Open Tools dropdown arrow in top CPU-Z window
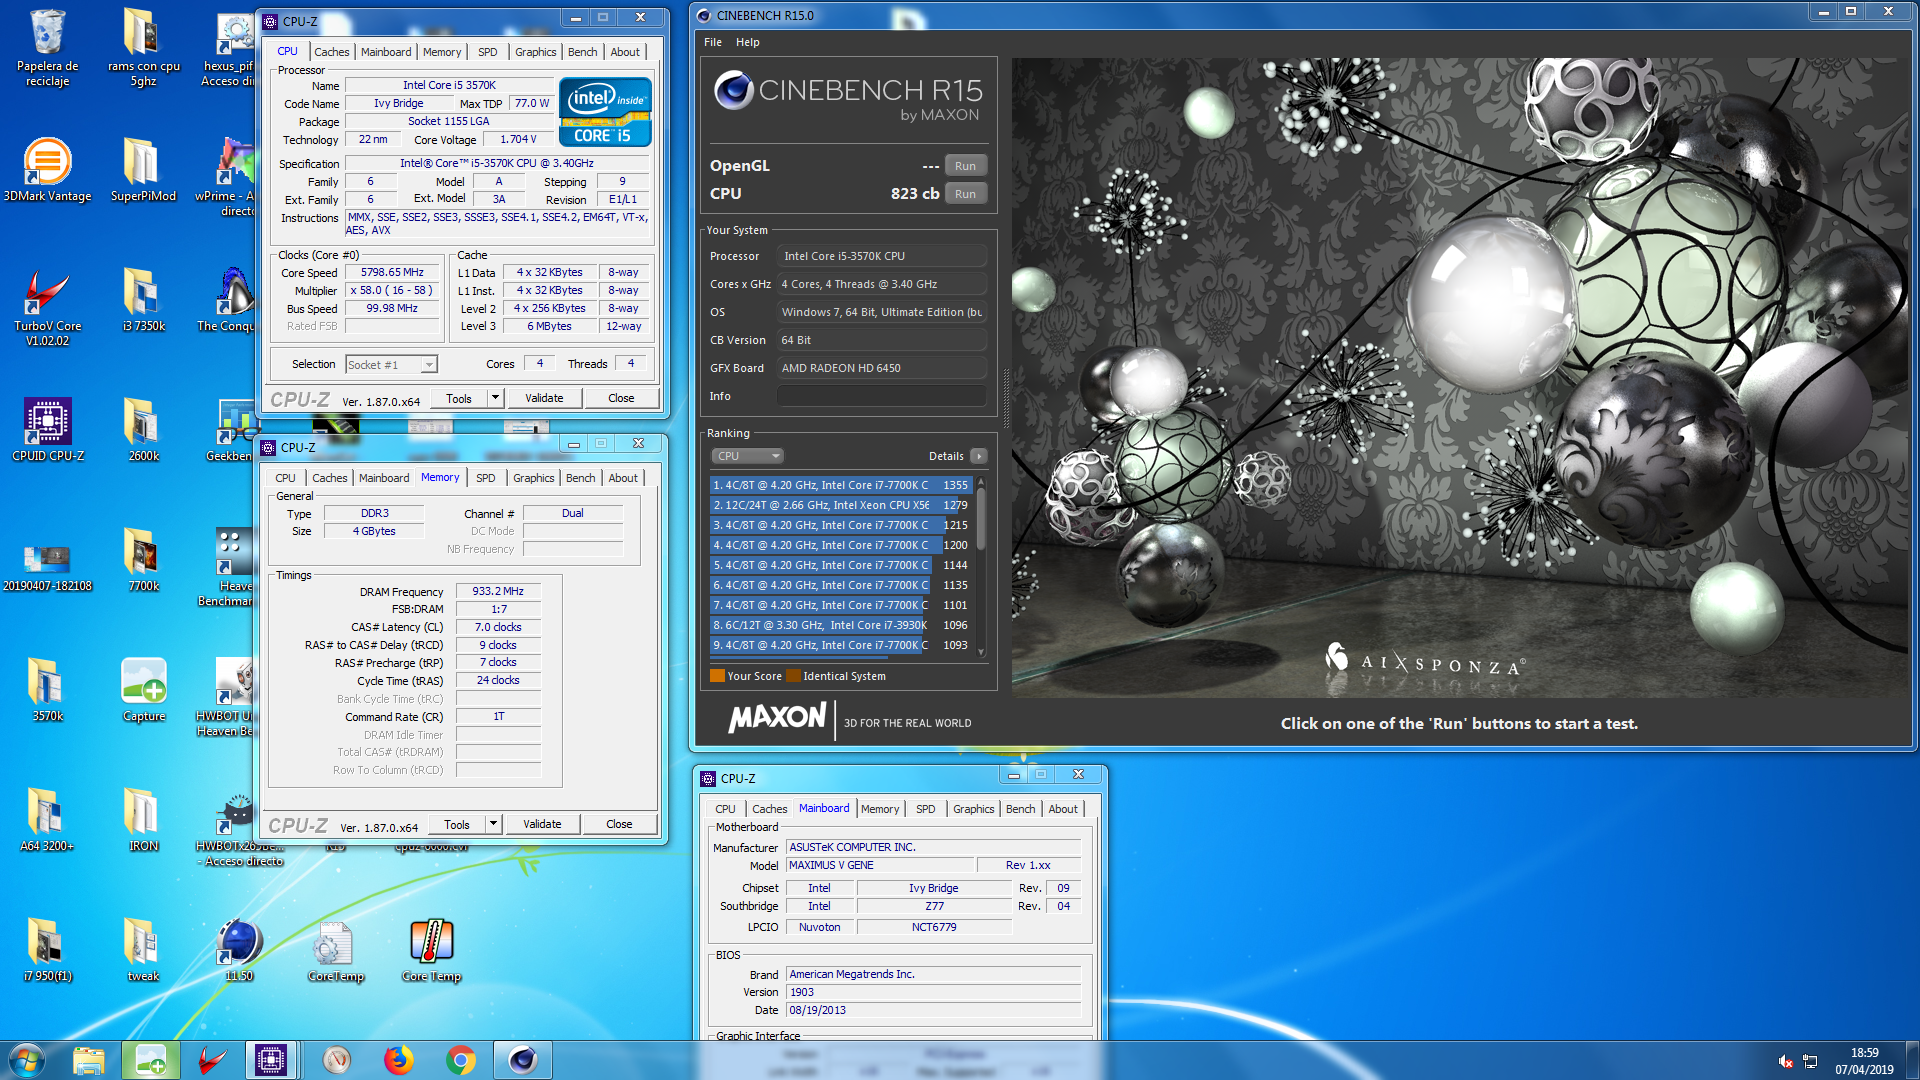This screenshot has width=1920, height=1080. 495,398
